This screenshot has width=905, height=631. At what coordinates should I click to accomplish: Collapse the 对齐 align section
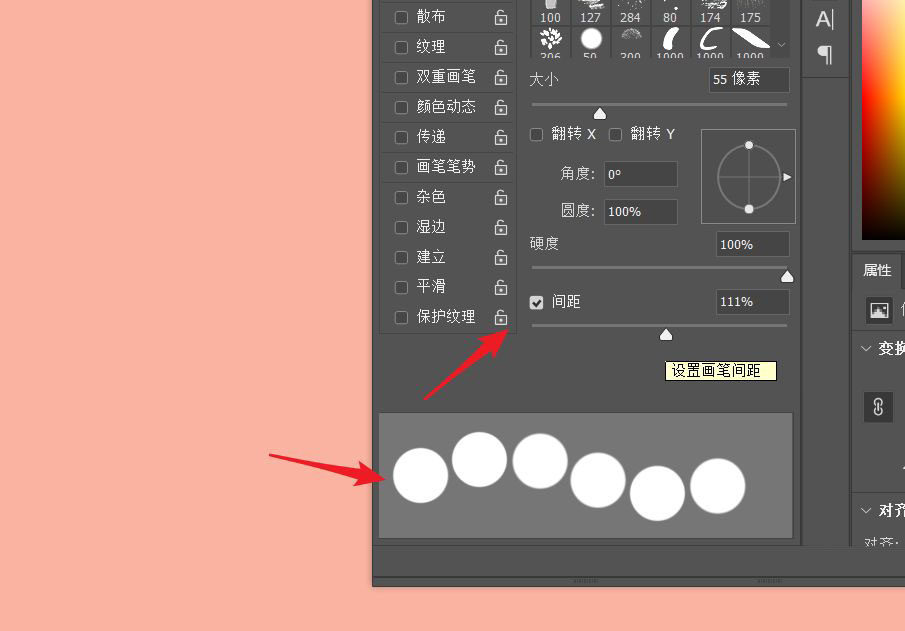866,510
